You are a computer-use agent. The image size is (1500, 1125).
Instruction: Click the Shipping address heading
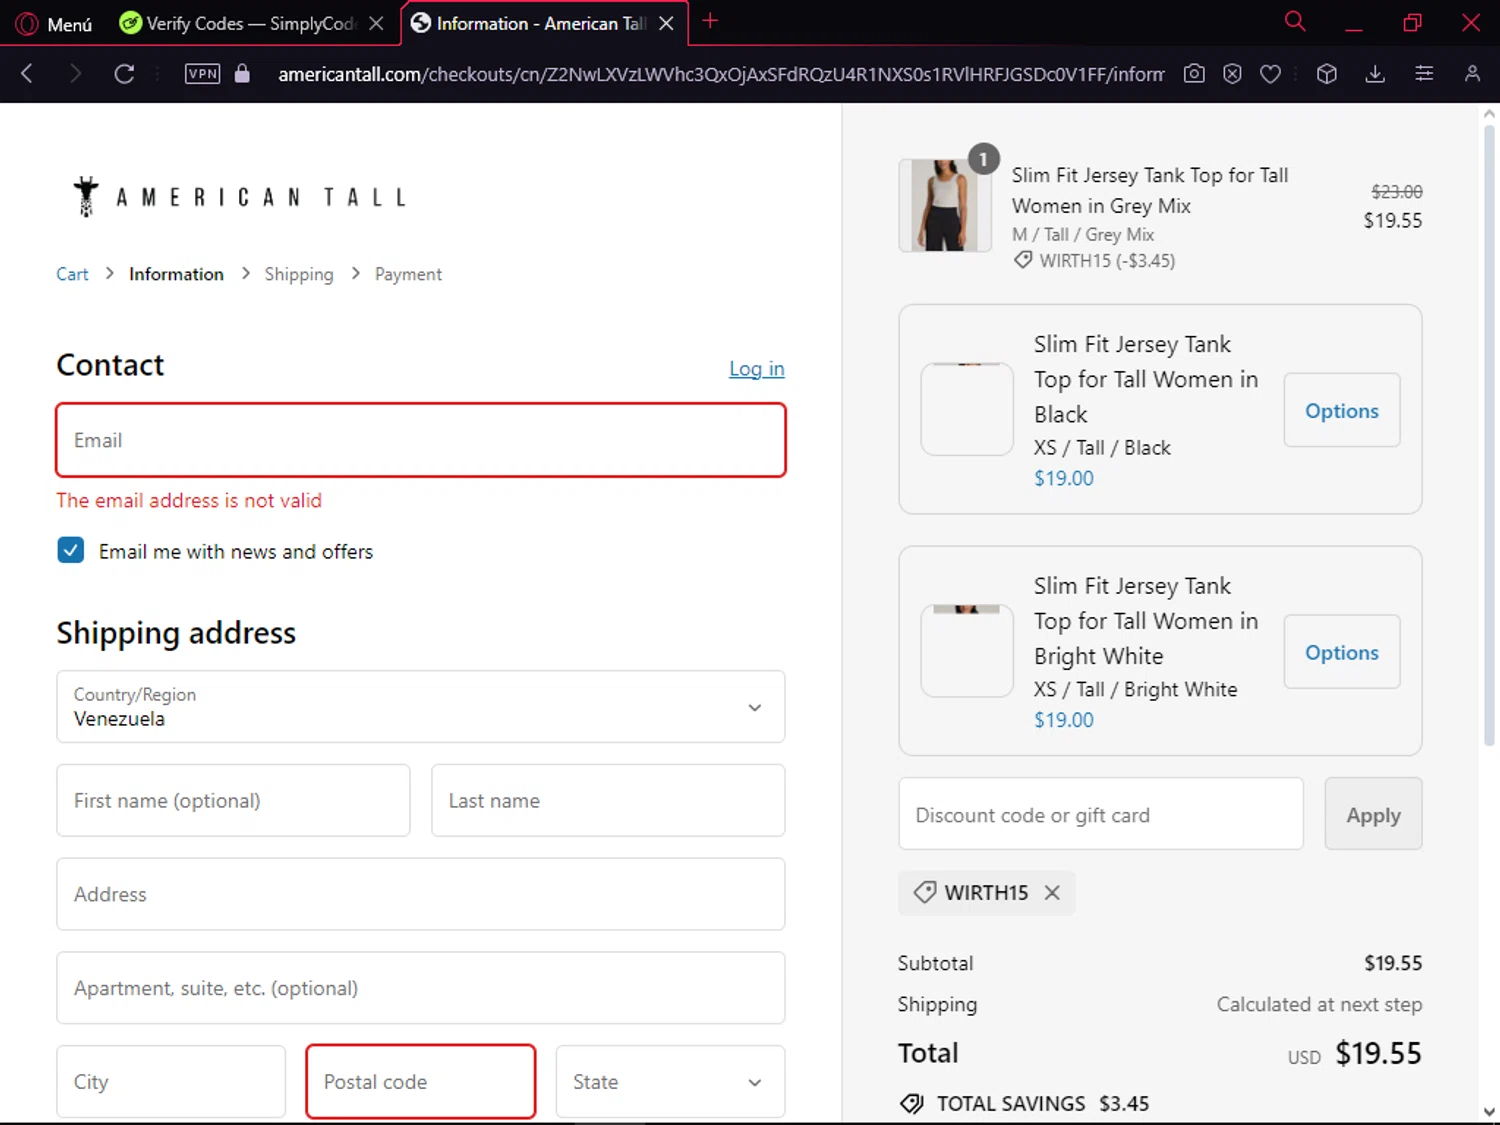pyautogui.click(x=176, y=633)
